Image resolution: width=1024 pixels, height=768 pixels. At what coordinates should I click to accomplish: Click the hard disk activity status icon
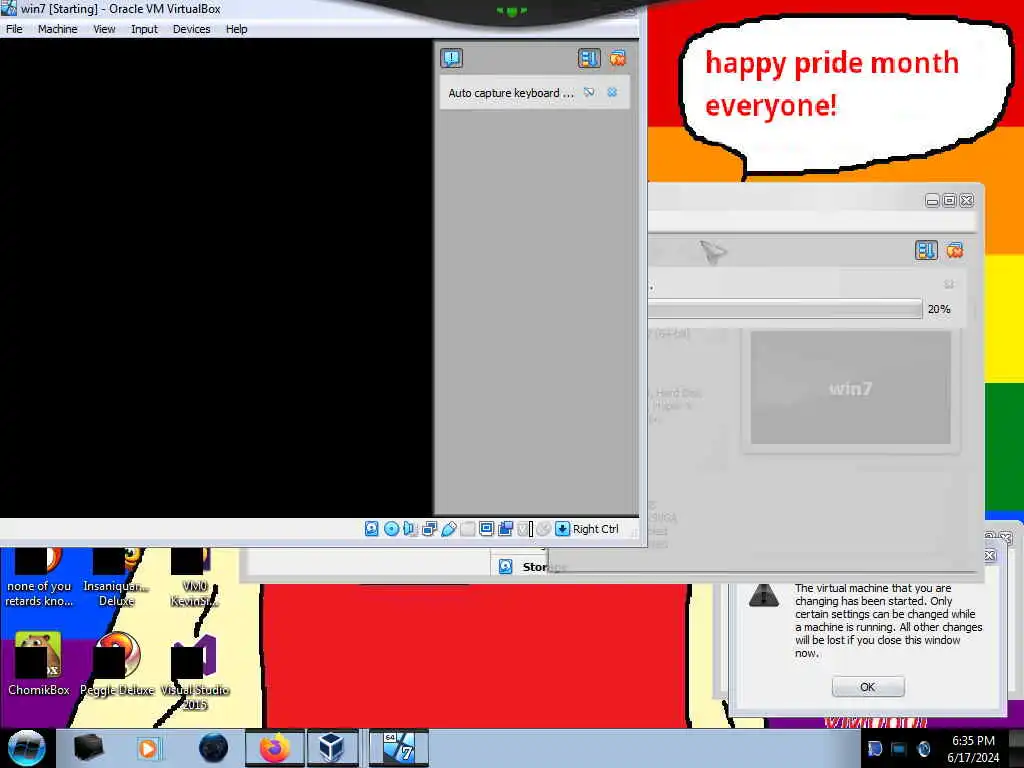[x=372, y=528]
